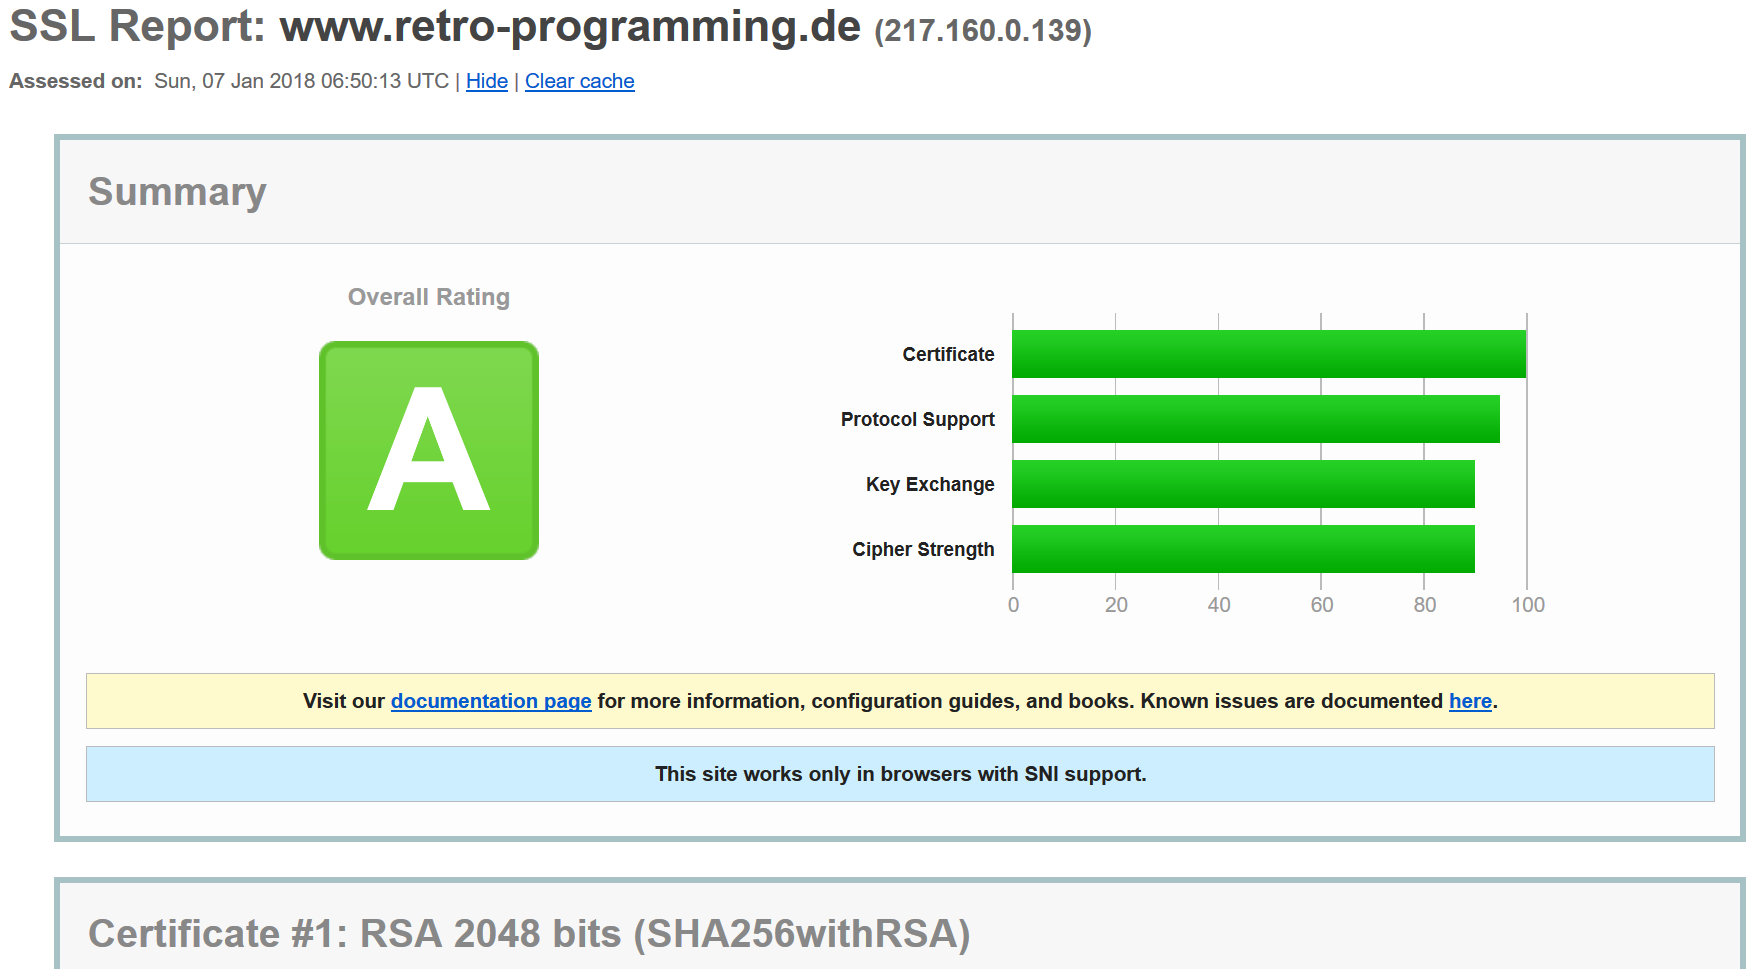
Task: Click the Cipher Strength score bar
Action: click(x=1243, y=549)
